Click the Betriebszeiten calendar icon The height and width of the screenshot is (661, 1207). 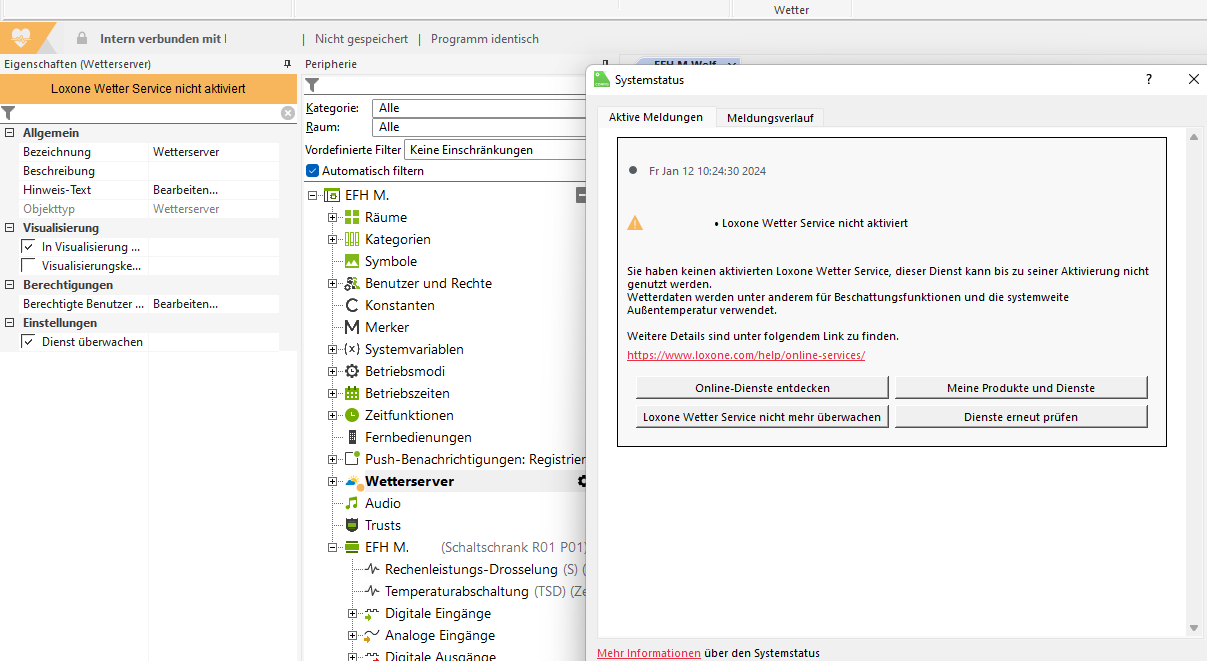click(x=352, y=393)
